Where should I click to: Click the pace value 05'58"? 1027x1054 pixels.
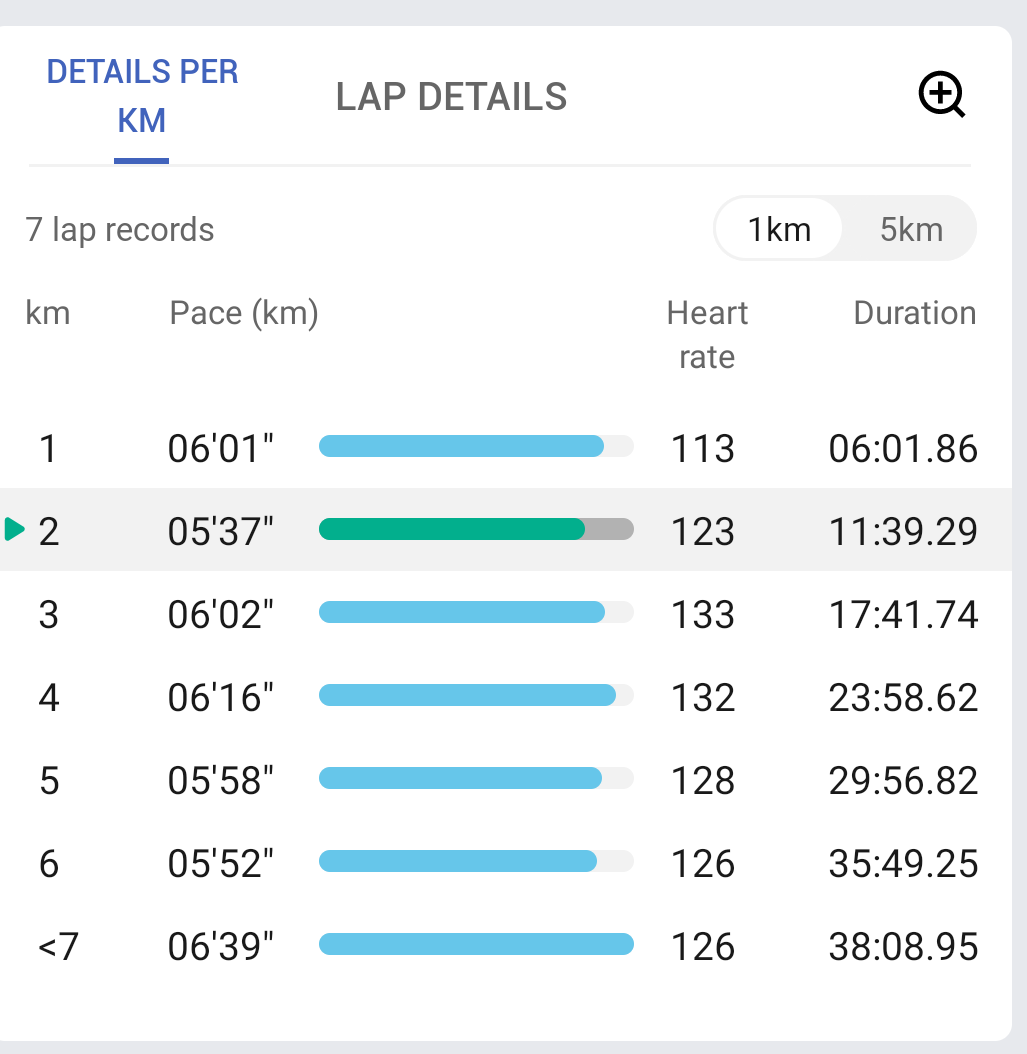pos(220,780)
